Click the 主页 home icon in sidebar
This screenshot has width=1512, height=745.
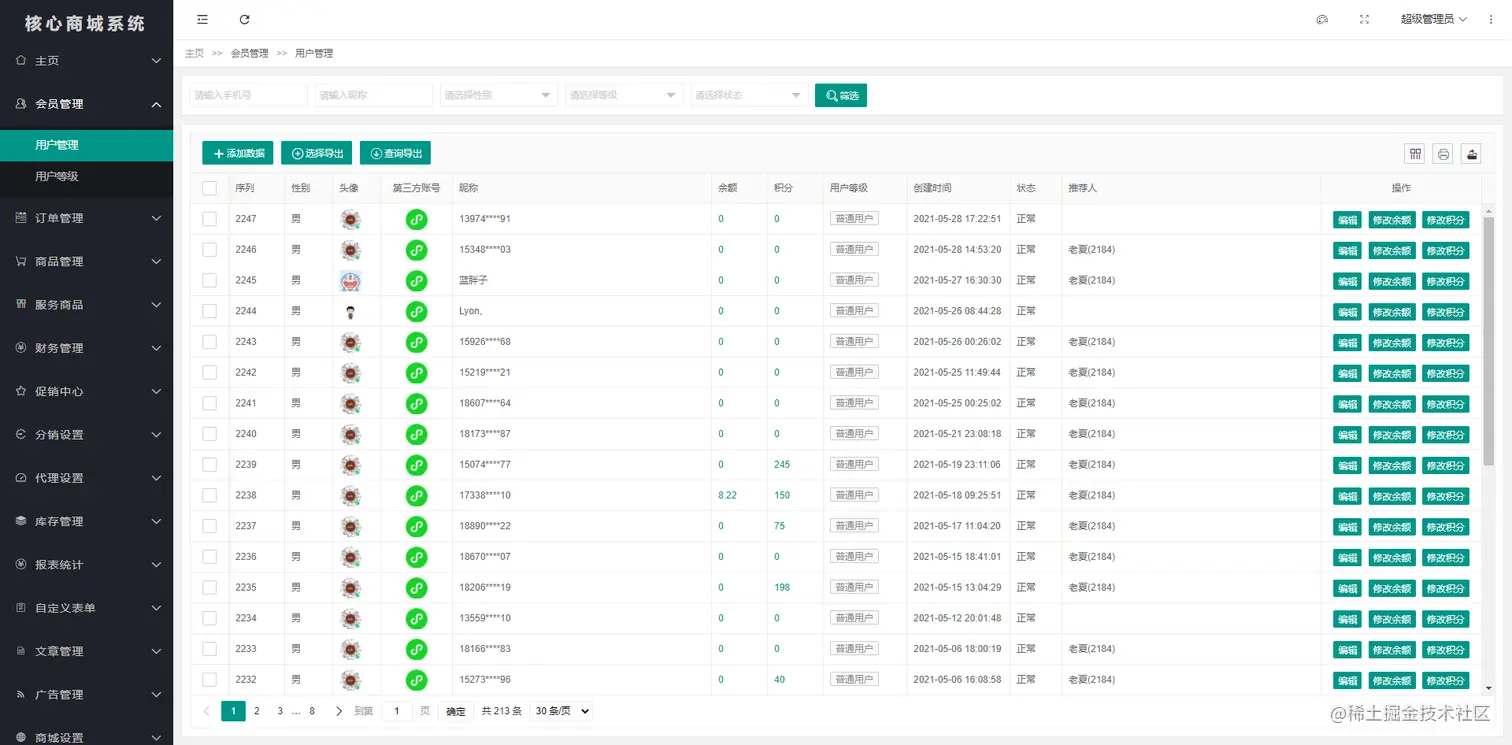(x=21, y=60)
